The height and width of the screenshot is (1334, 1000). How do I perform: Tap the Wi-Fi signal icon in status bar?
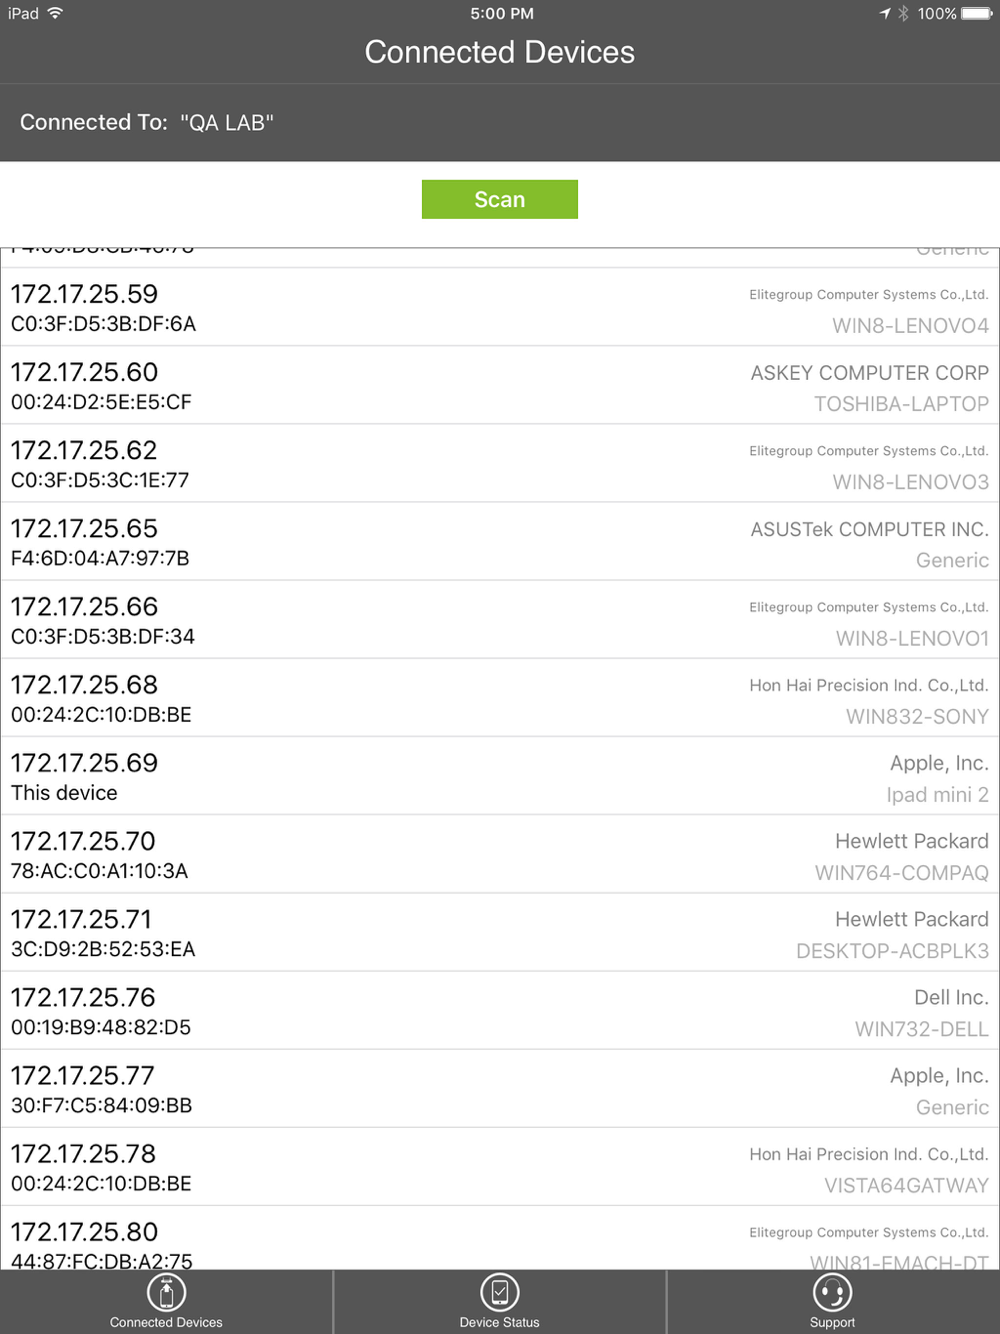[55, 13]
